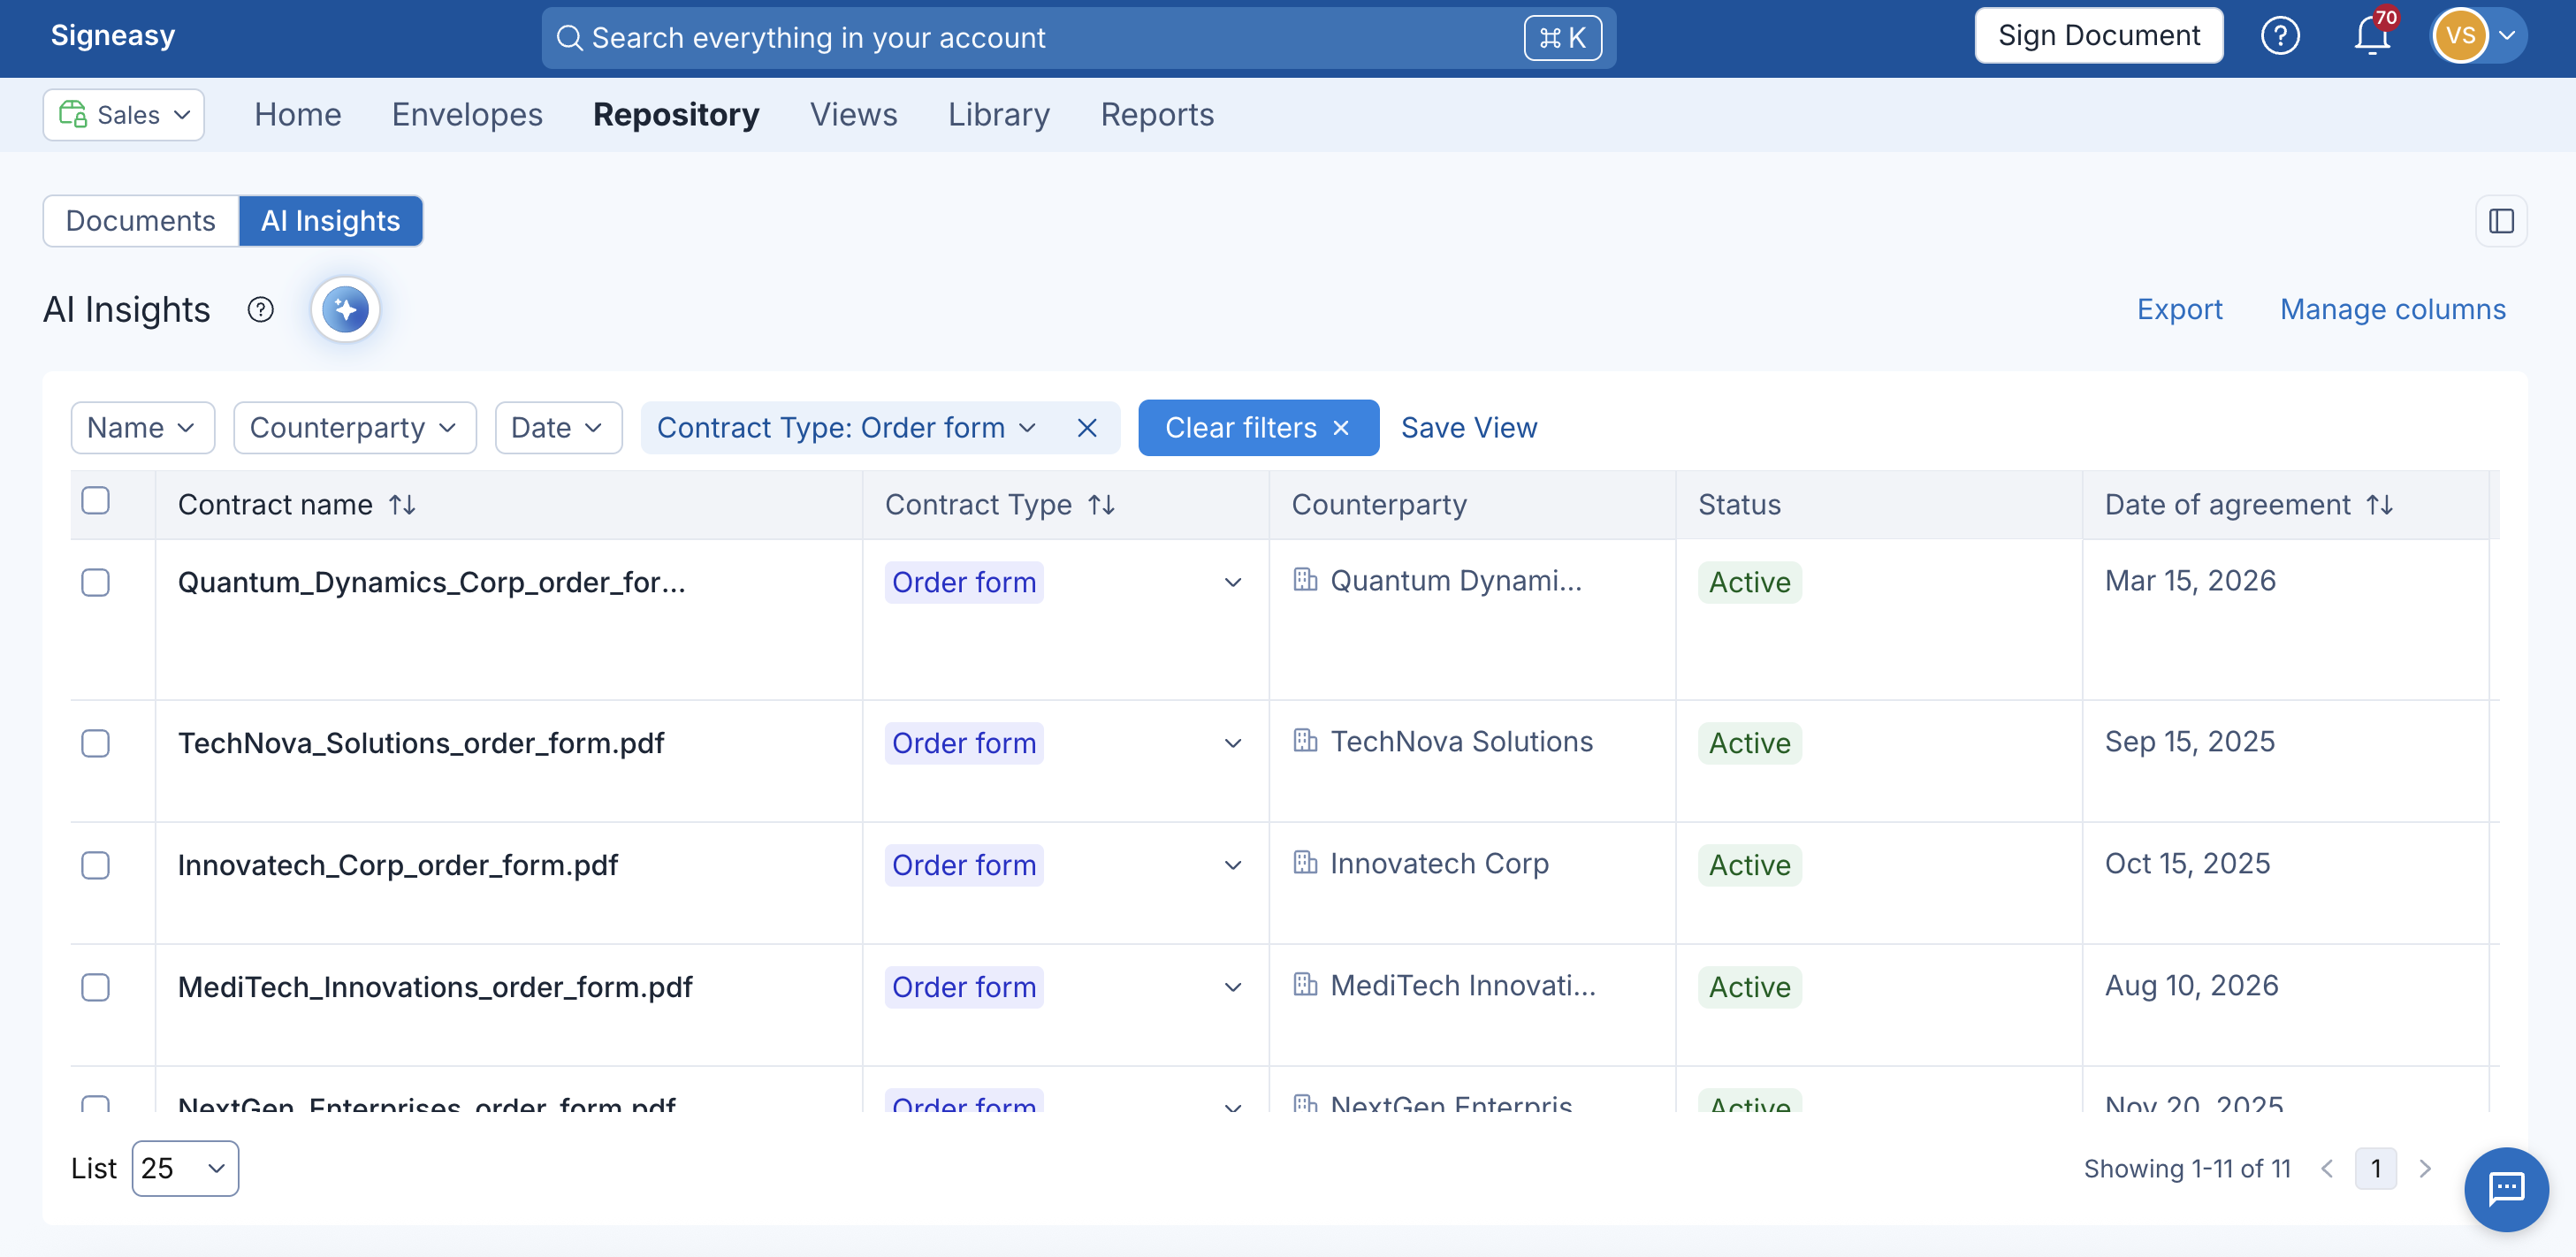Expand contract type dropdown for Quantum Dynamics row
Viewport: 2576px width, 1257px height.
point(1233,582)
